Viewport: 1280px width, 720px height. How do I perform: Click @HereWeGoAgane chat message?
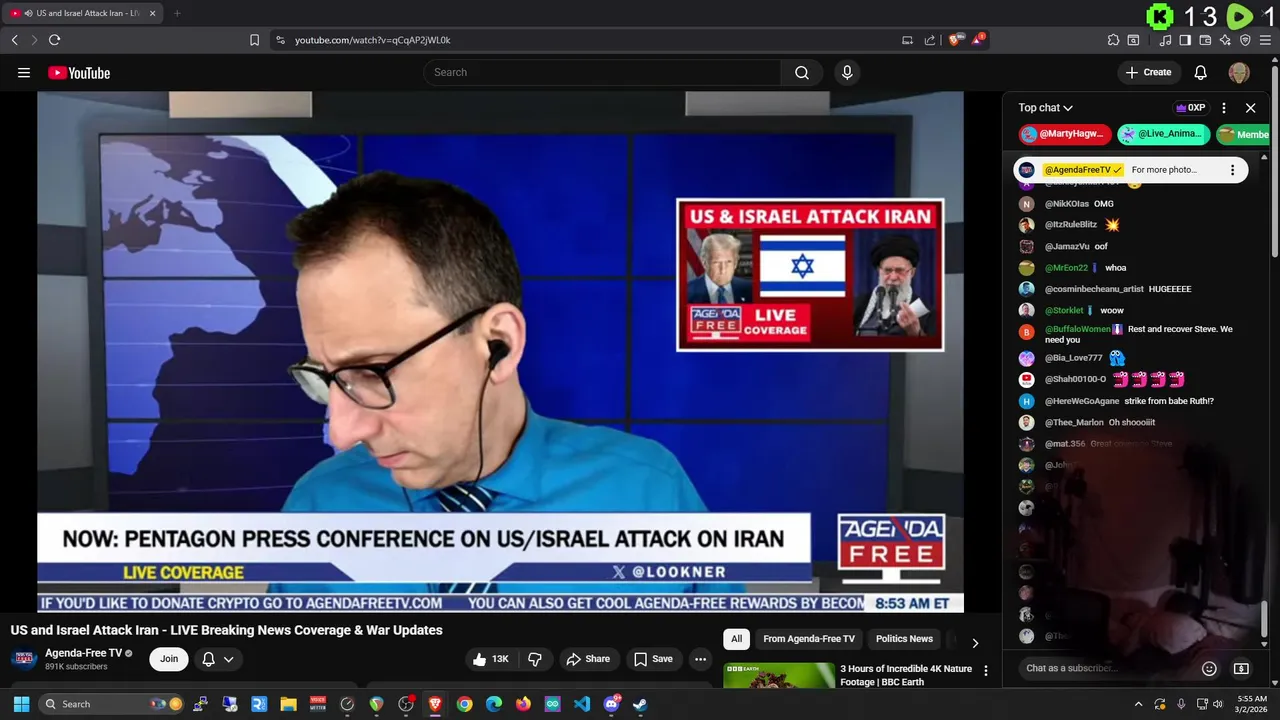point(1129,401)
